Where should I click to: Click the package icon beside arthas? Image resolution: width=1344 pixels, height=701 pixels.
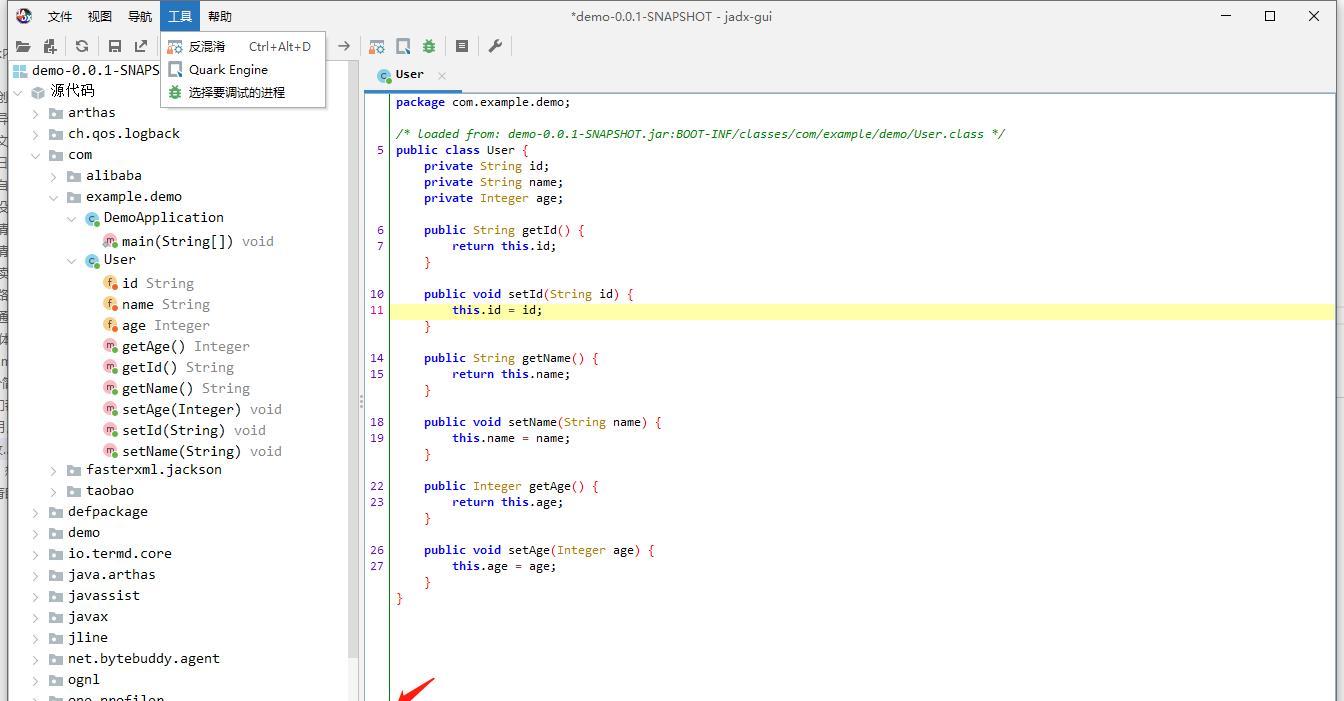(x=56, y=113)
